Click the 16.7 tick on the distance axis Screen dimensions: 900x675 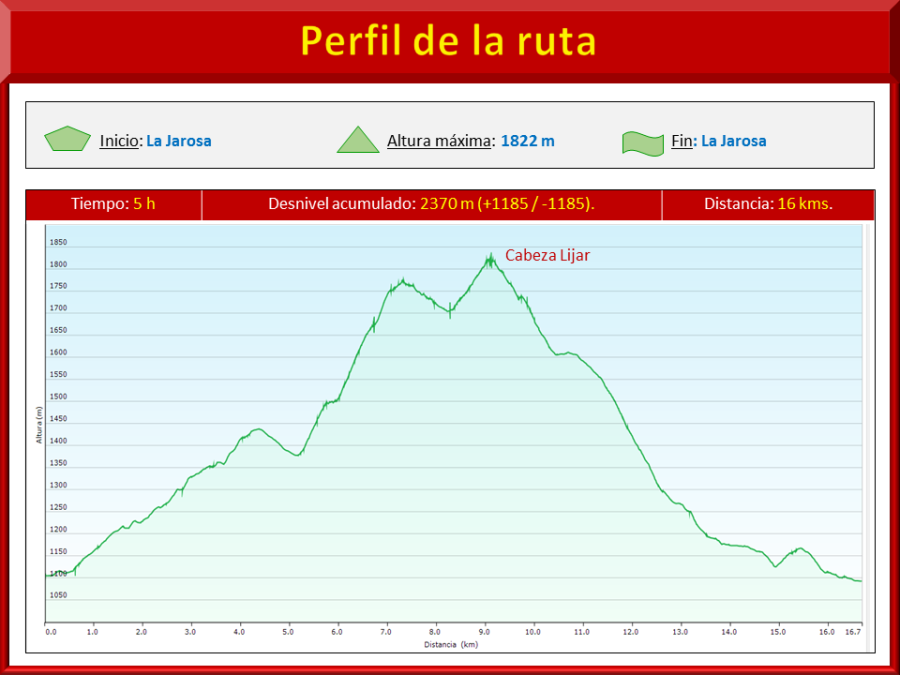point(853,632)
